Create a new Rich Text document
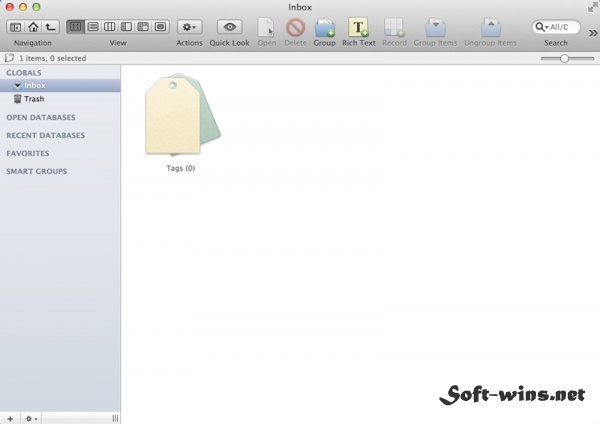This screenshot has height=424, width=600. (359, 28)
